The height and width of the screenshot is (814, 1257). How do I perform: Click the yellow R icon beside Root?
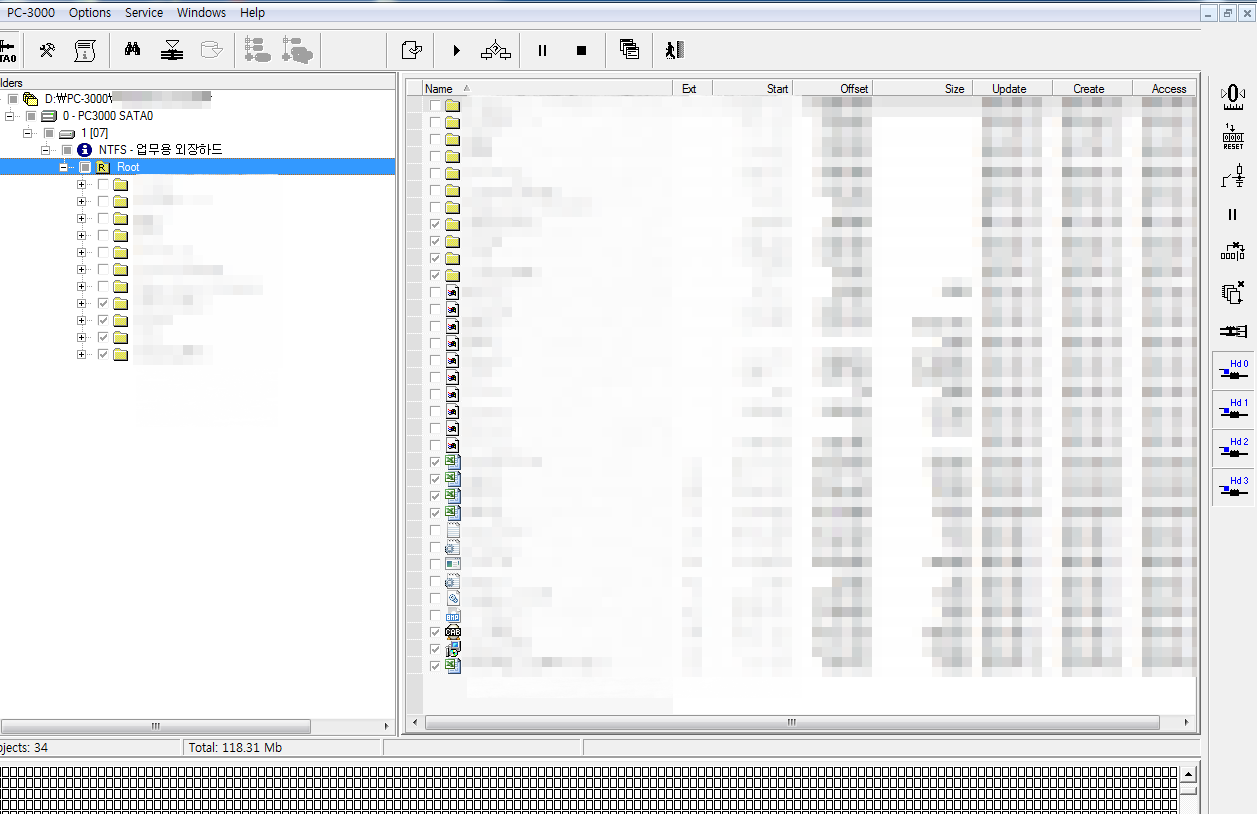[103, 167]
